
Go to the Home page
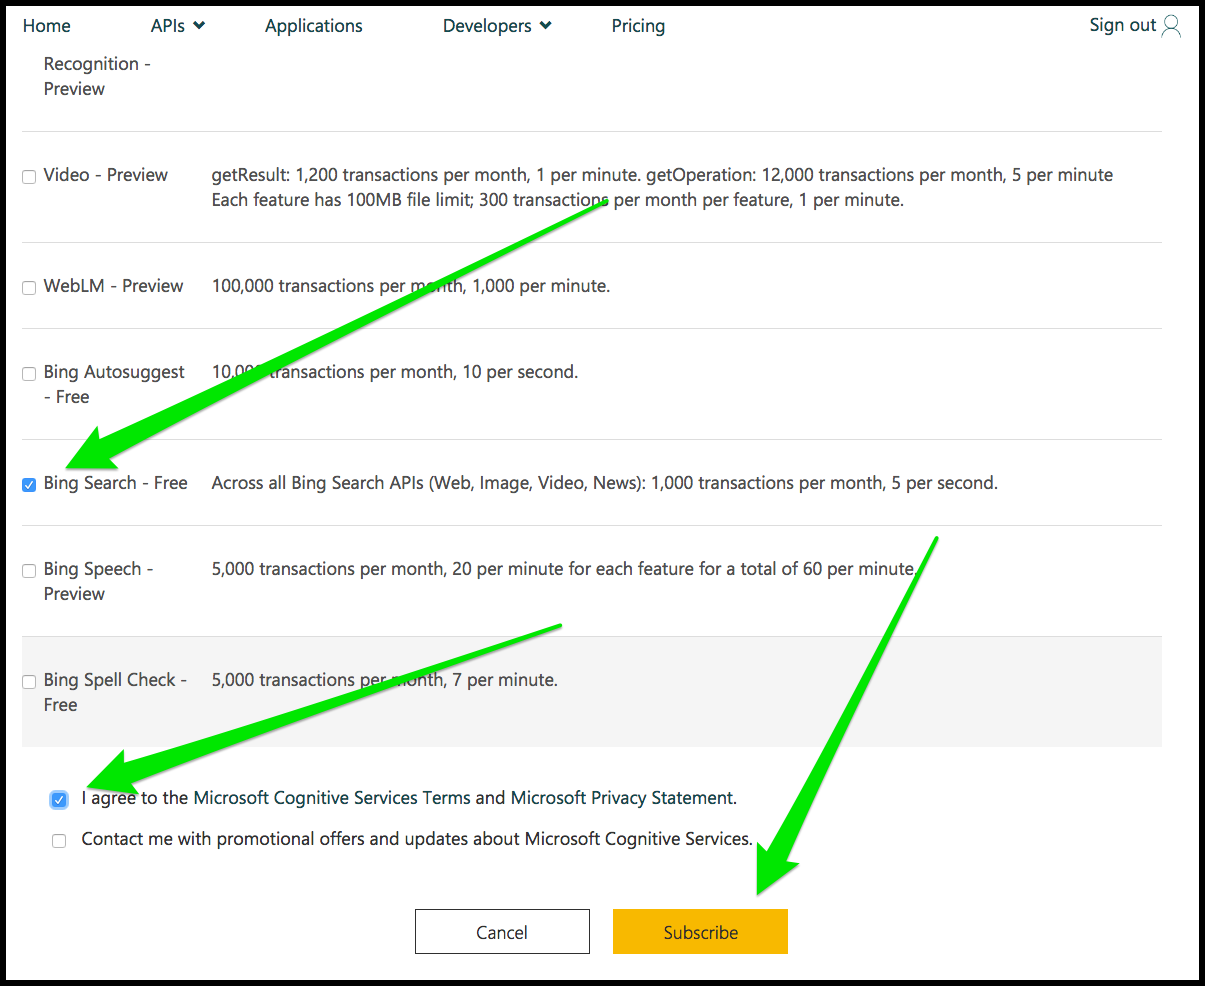point(47,26)
